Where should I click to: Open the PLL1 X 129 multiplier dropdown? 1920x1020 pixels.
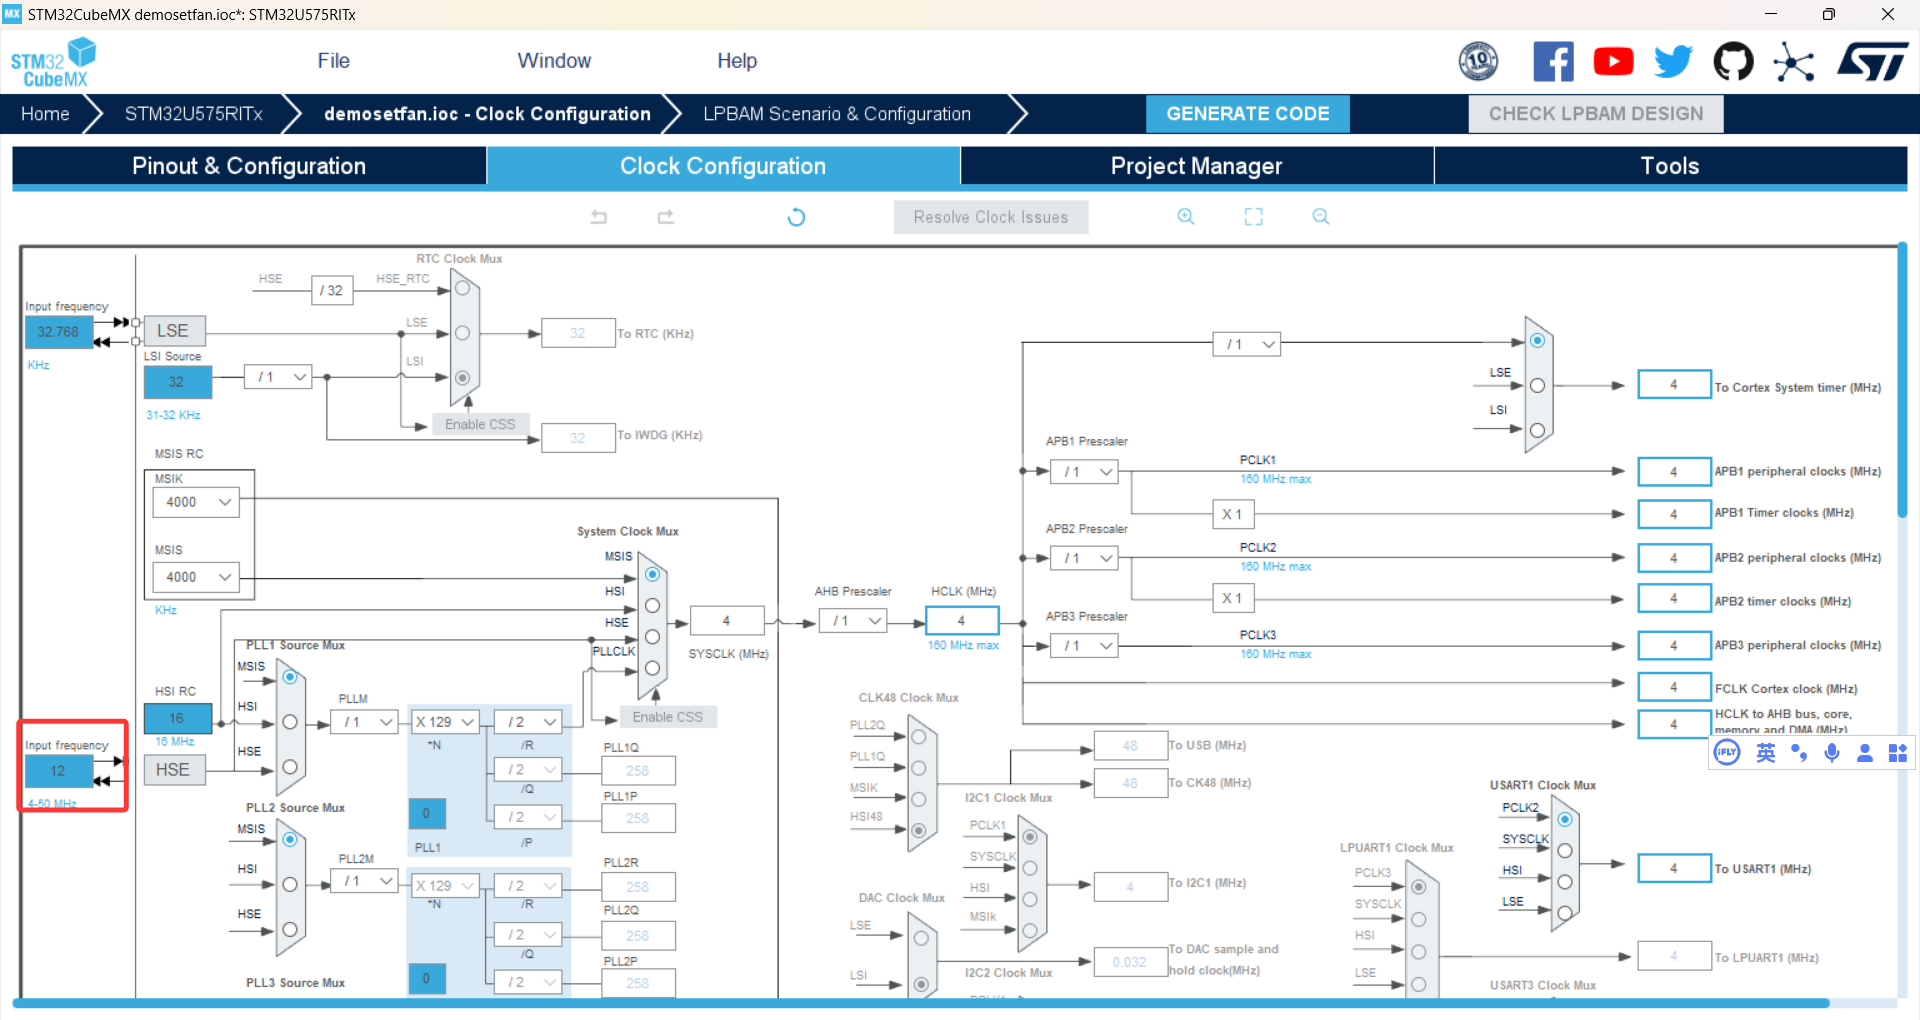point(445,722)
